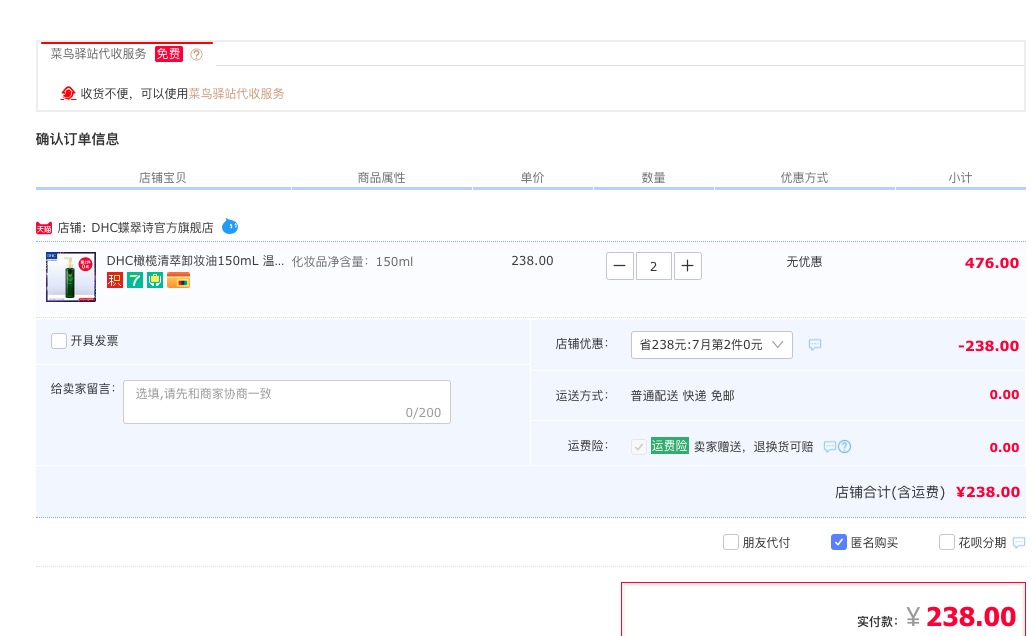This screenshot has width=1032, height=636.
Task: Click the green 运费险 badge
Action: pyautogui.click(x=669, y=446)
